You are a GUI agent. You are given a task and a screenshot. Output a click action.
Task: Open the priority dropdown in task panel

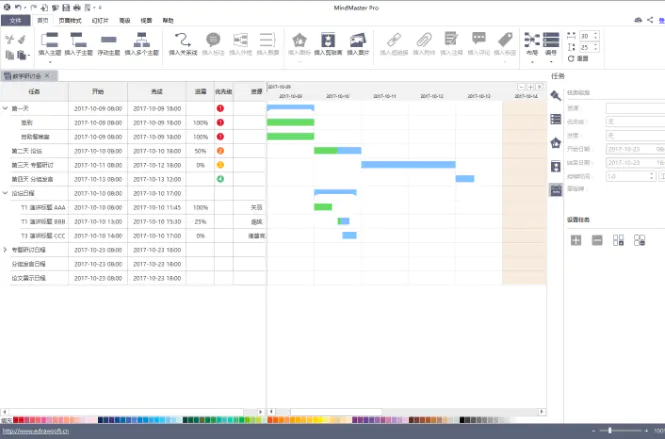click(x=635, y=122)
